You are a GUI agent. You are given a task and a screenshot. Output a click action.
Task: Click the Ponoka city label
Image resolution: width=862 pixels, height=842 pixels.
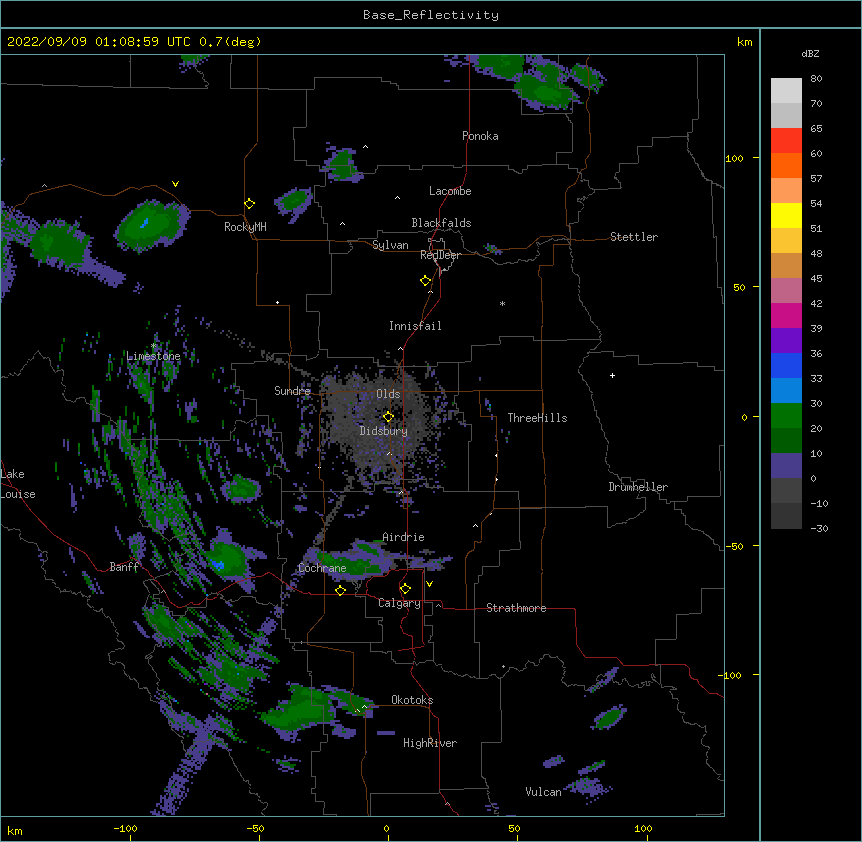[480, 136]
